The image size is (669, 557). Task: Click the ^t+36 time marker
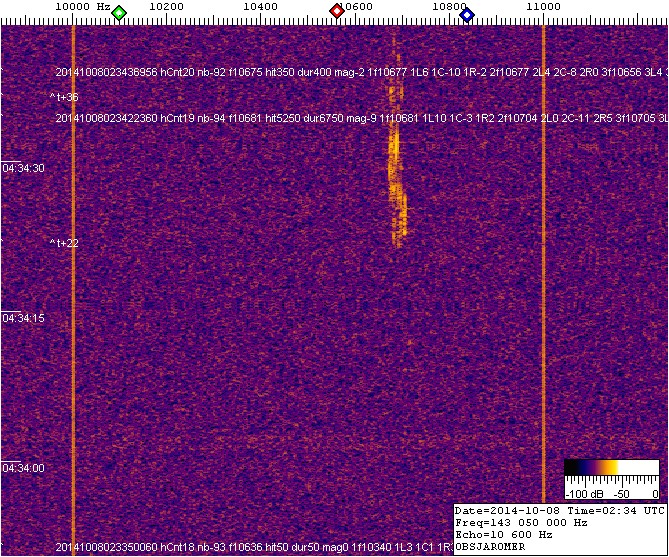coord(64,97)
